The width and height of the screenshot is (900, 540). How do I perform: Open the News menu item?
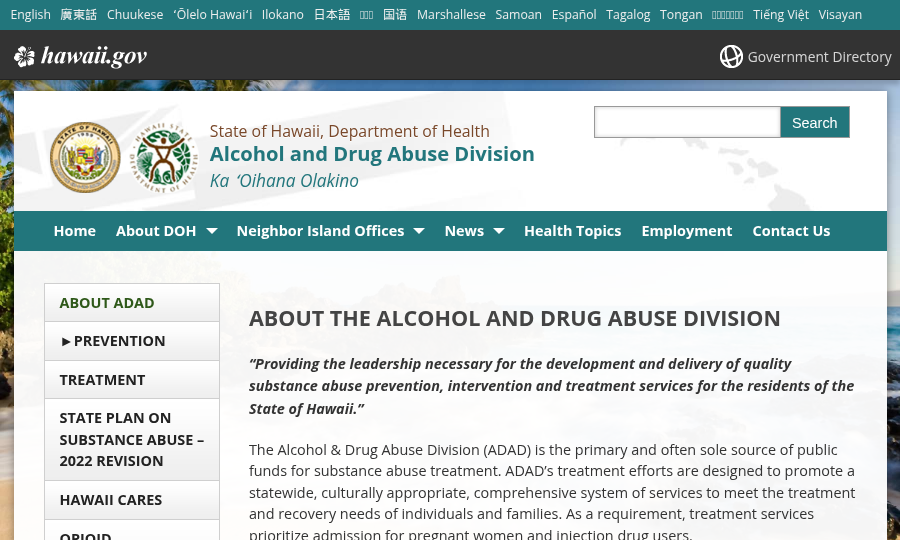point(464,231)
